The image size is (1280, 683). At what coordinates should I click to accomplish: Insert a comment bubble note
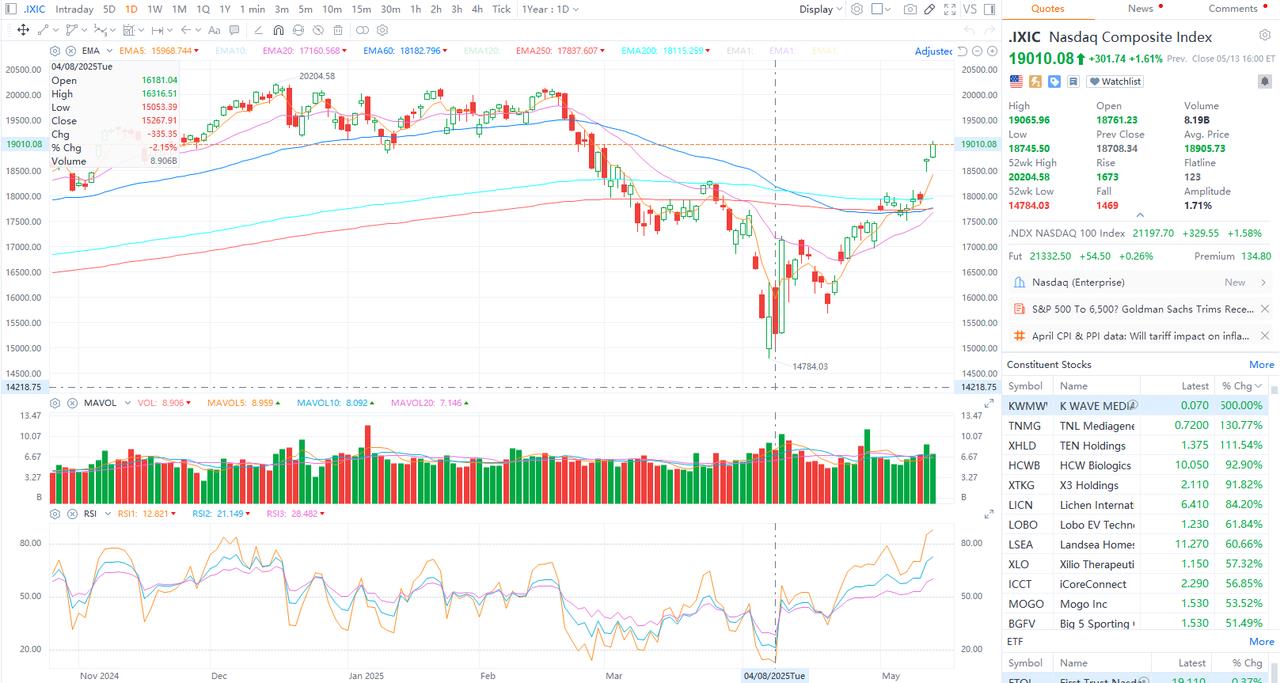pos(234,30)
